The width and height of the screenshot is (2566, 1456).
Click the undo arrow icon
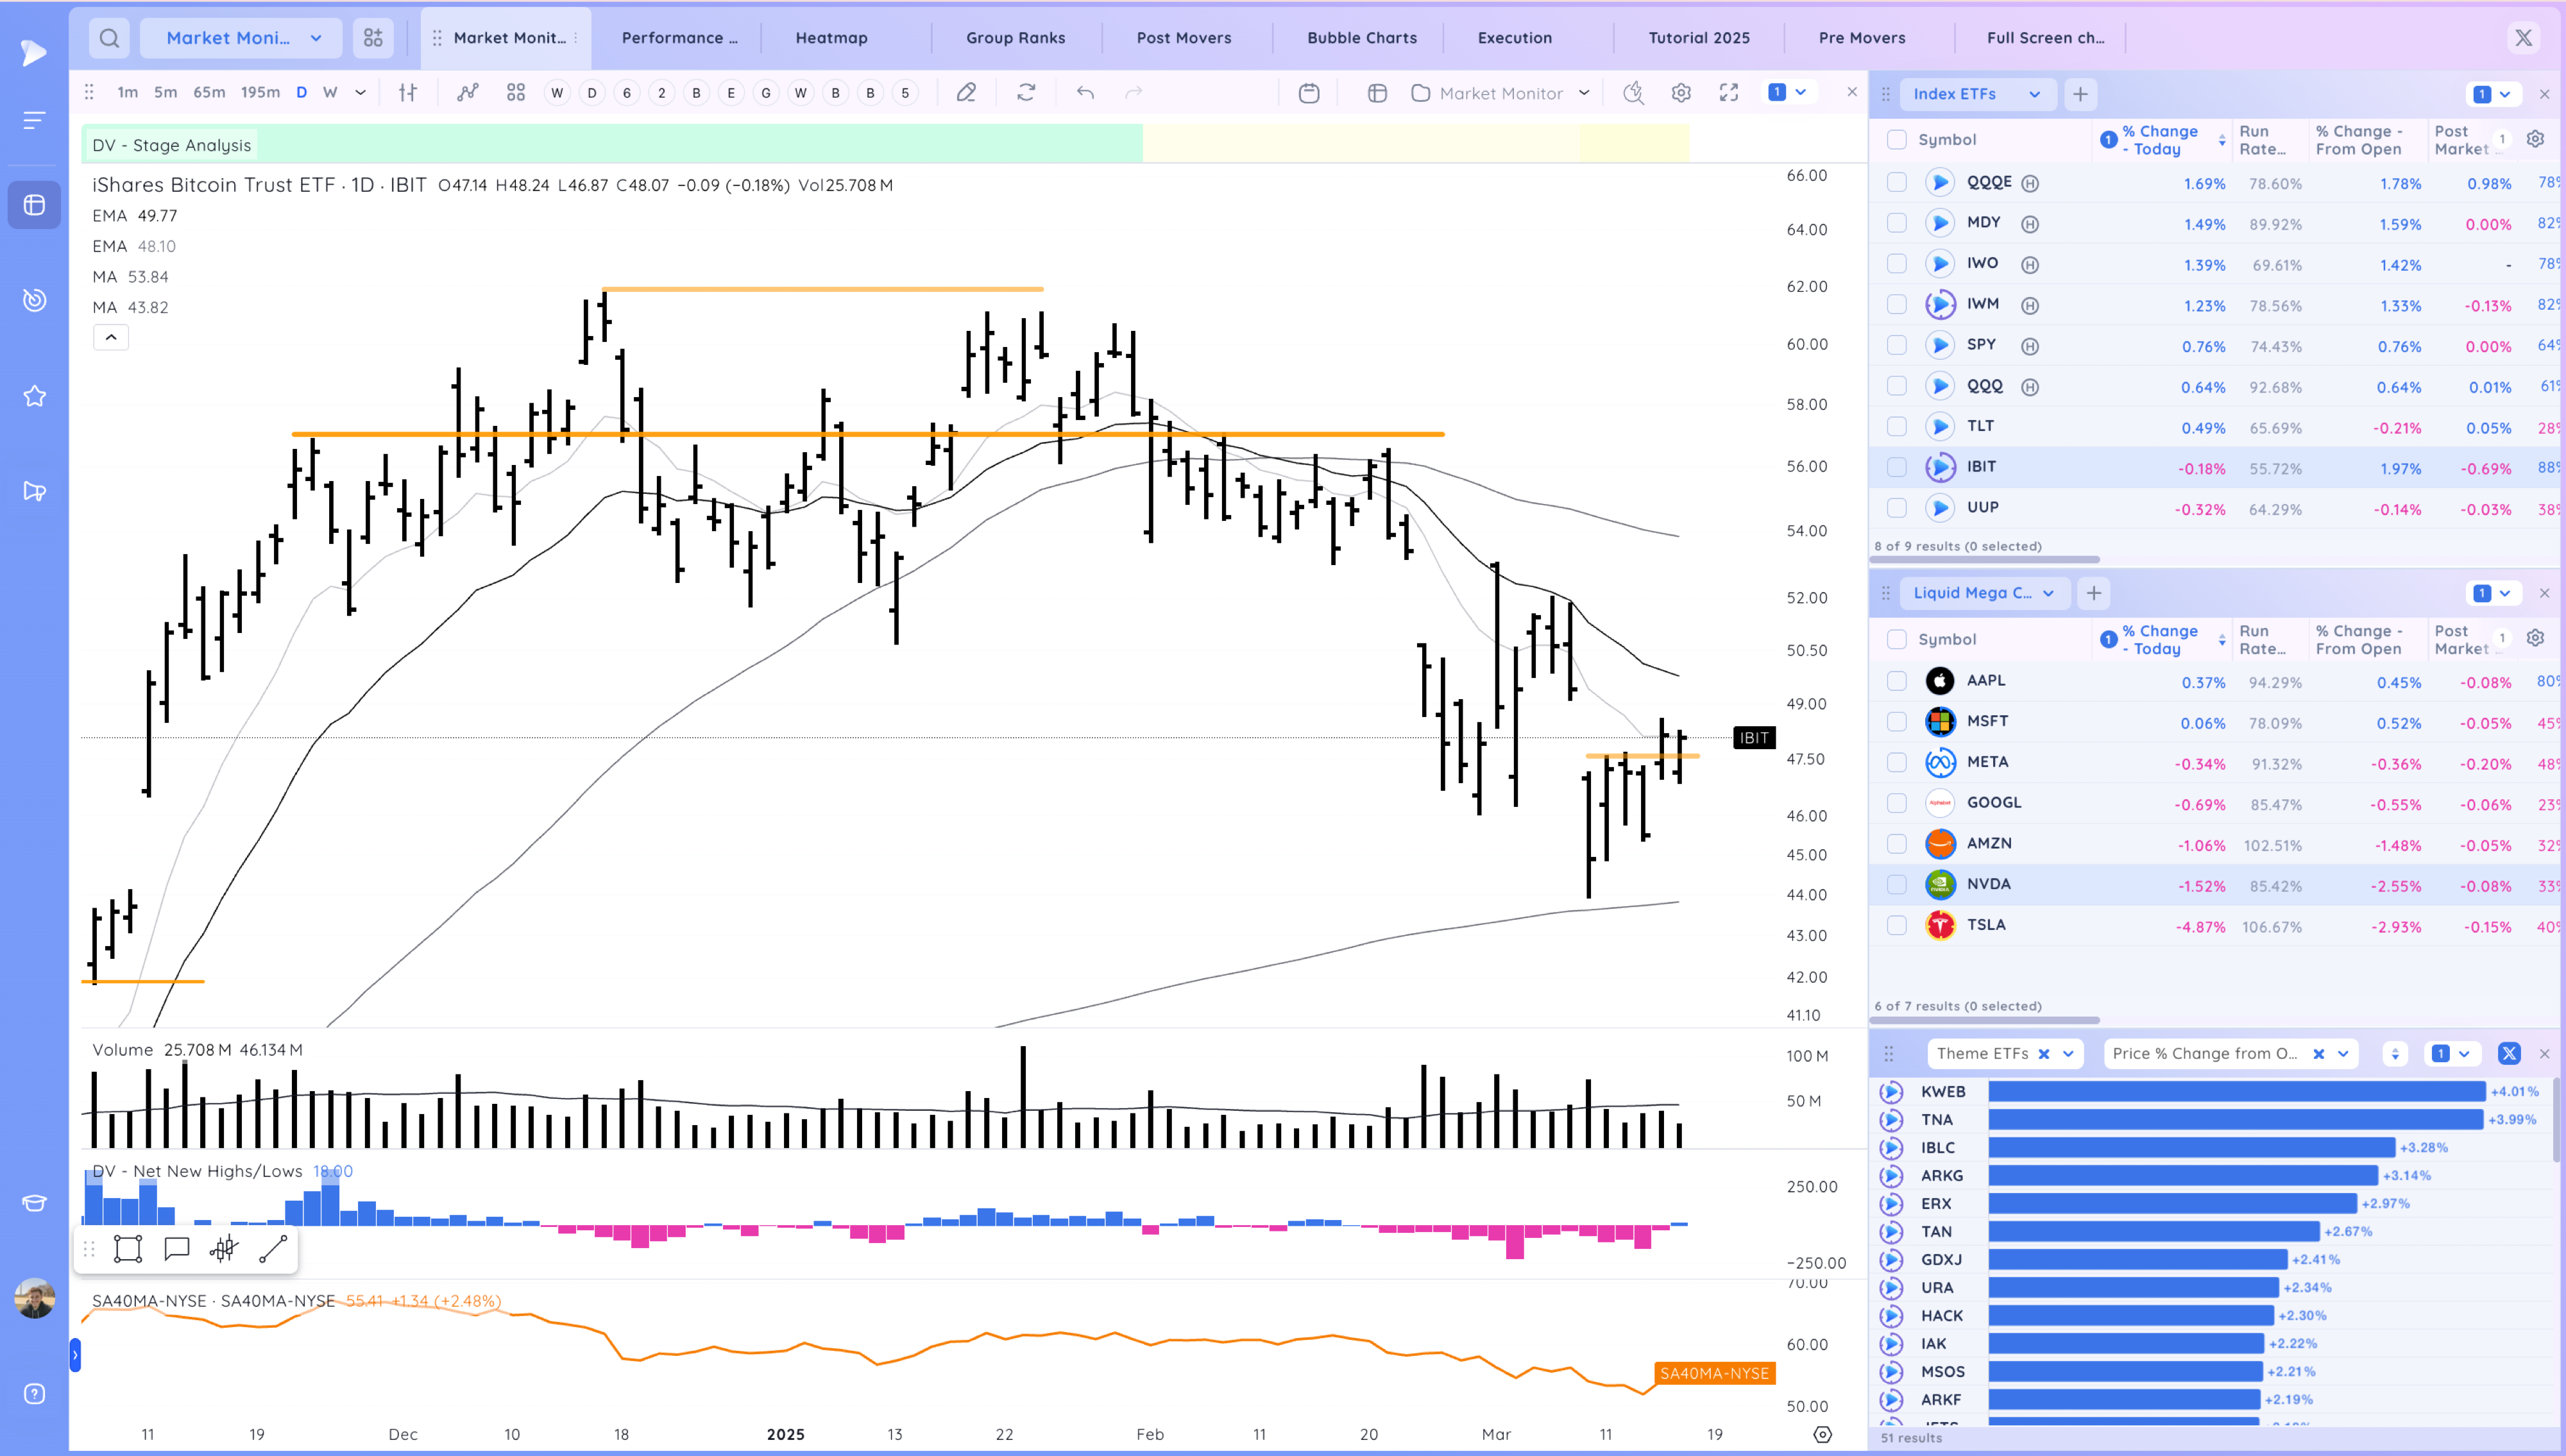click(x=1085, y=93)
